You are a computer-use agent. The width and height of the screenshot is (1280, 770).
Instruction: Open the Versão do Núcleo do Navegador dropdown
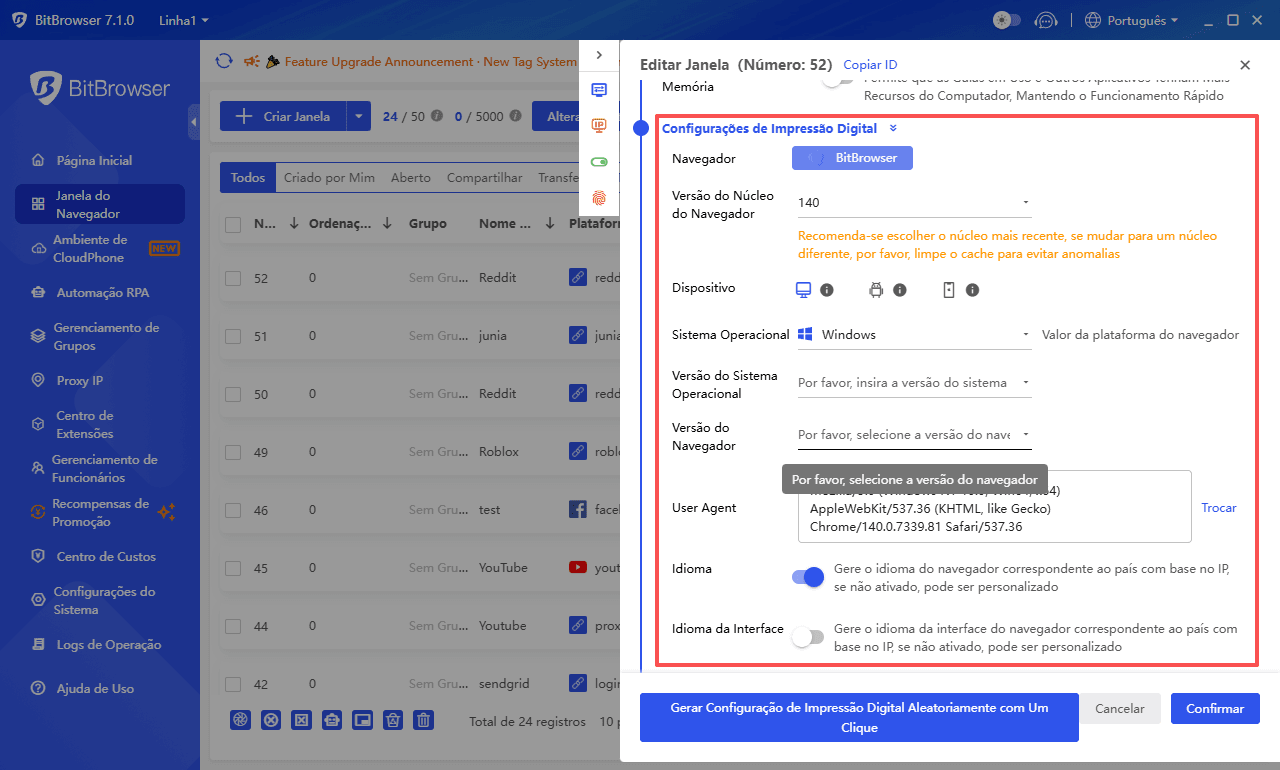(x=913, y=202)
